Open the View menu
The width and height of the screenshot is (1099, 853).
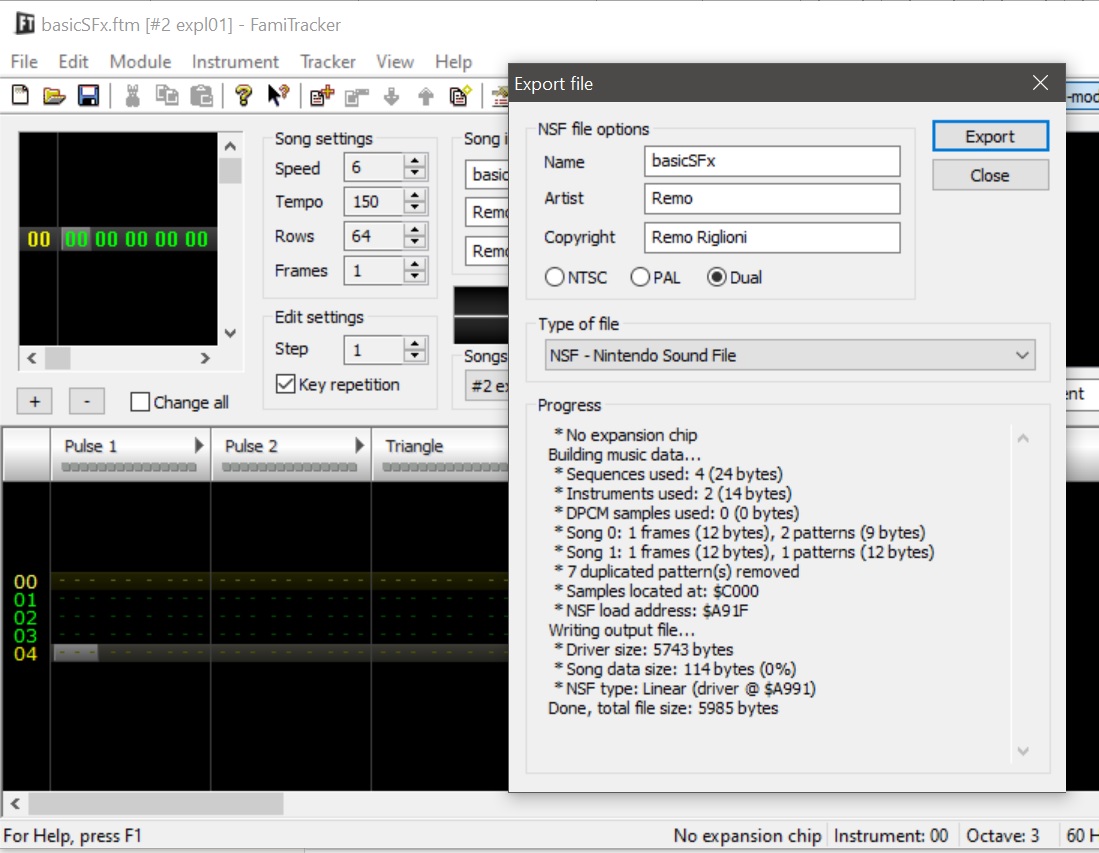coord(395,62)
